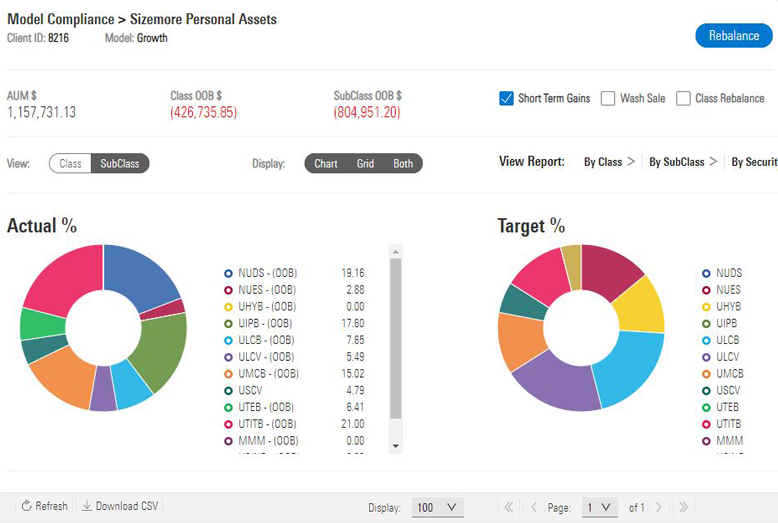Viewport: 778px width, 523px height.
Task: Click the UMCB legend marker in the Actual list
Action: coord(228,374)
